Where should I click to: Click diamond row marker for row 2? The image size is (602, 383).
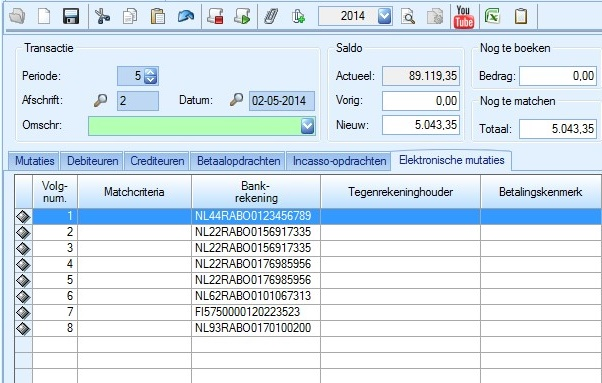(23, 233)
